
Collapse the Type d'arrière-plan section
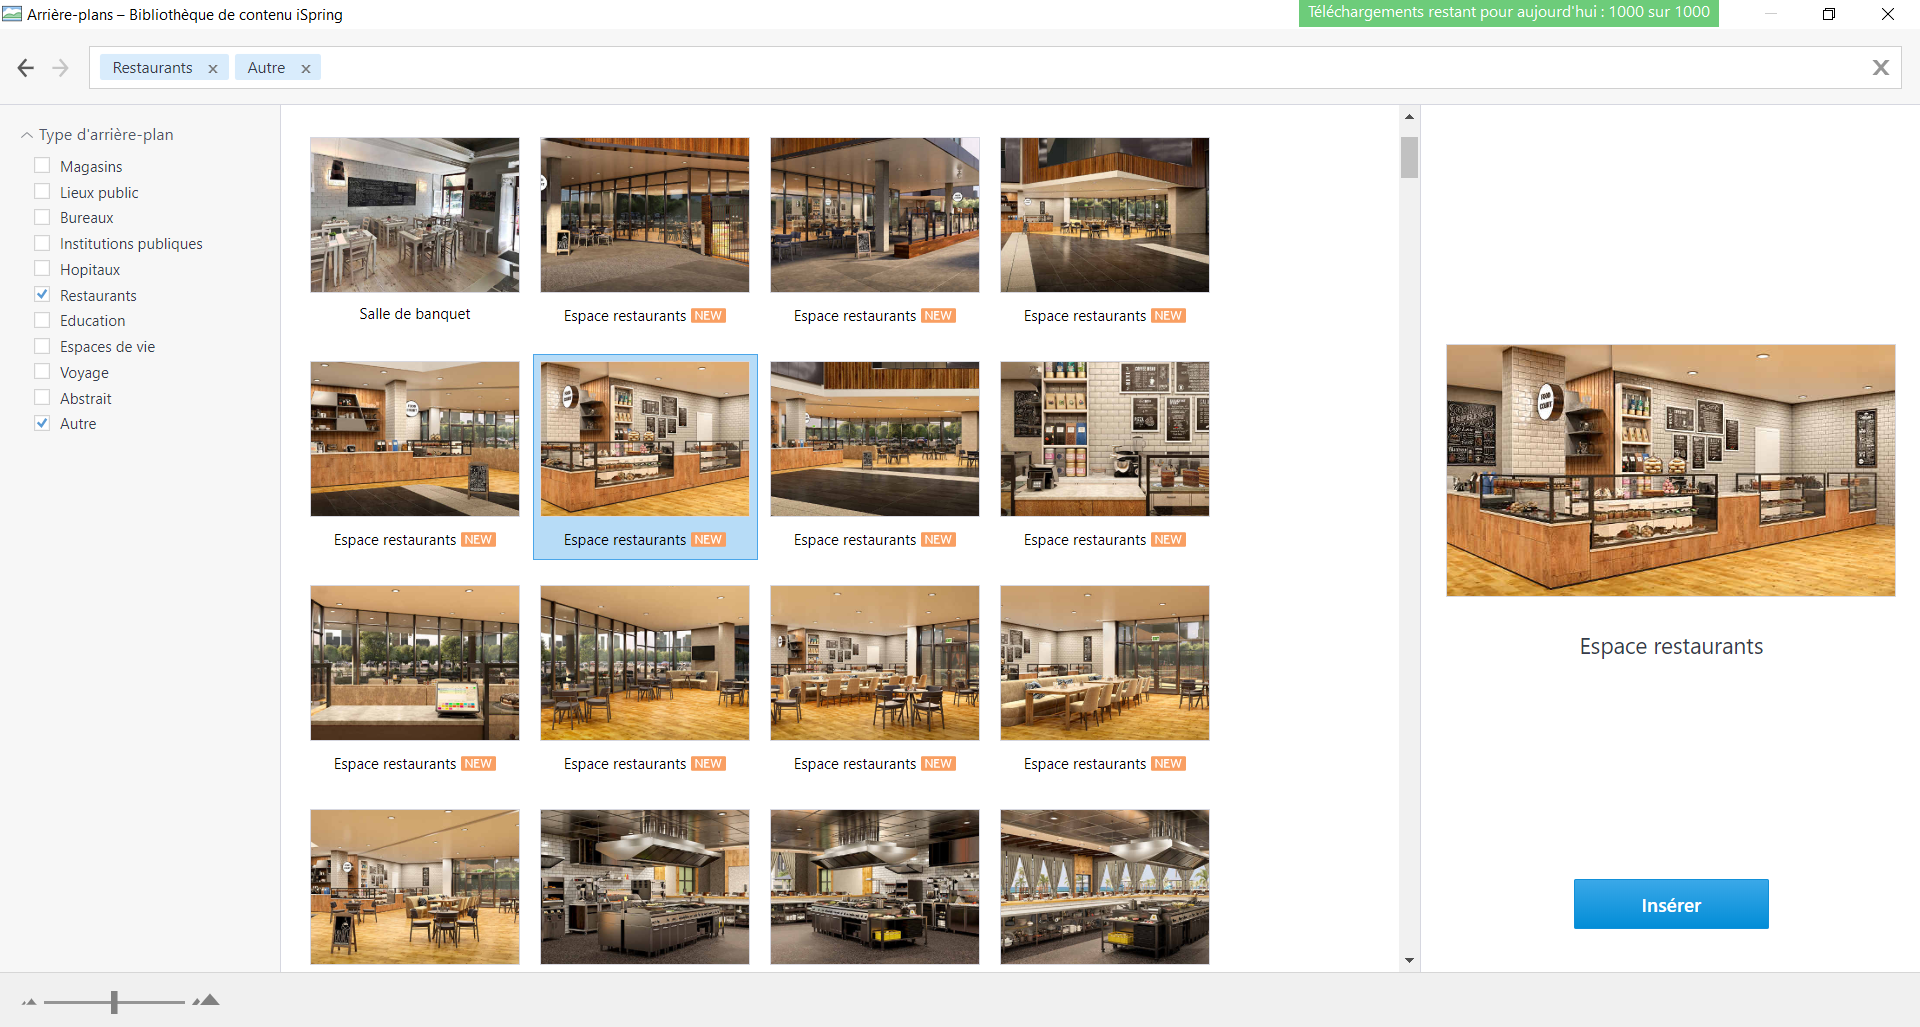pyautogui.click(x=27, y=135)
